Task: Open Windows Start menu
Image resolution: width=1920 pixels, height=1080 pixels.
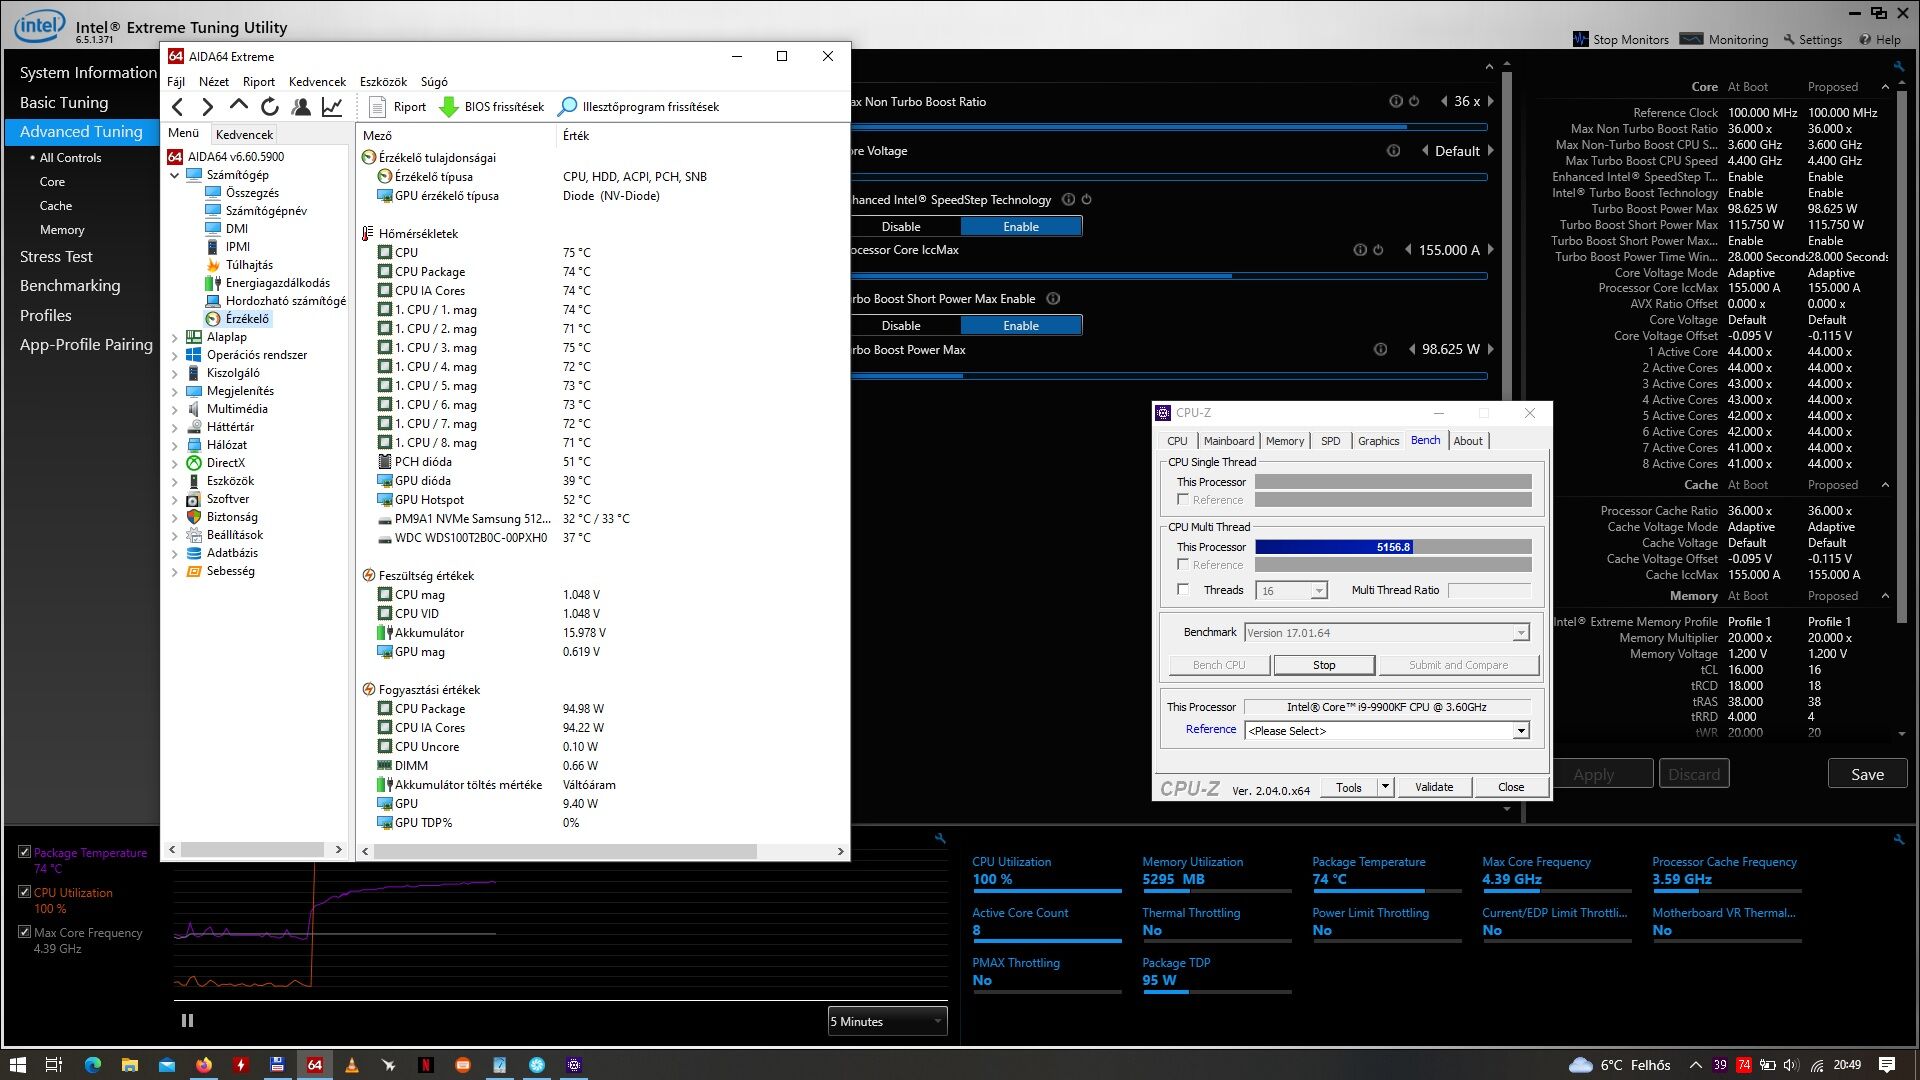Action: coord(17,1065)
